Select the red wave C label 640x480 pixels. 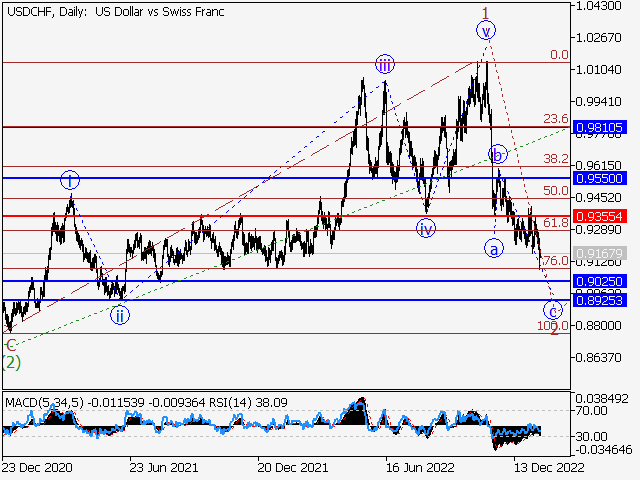click(11, 345)
